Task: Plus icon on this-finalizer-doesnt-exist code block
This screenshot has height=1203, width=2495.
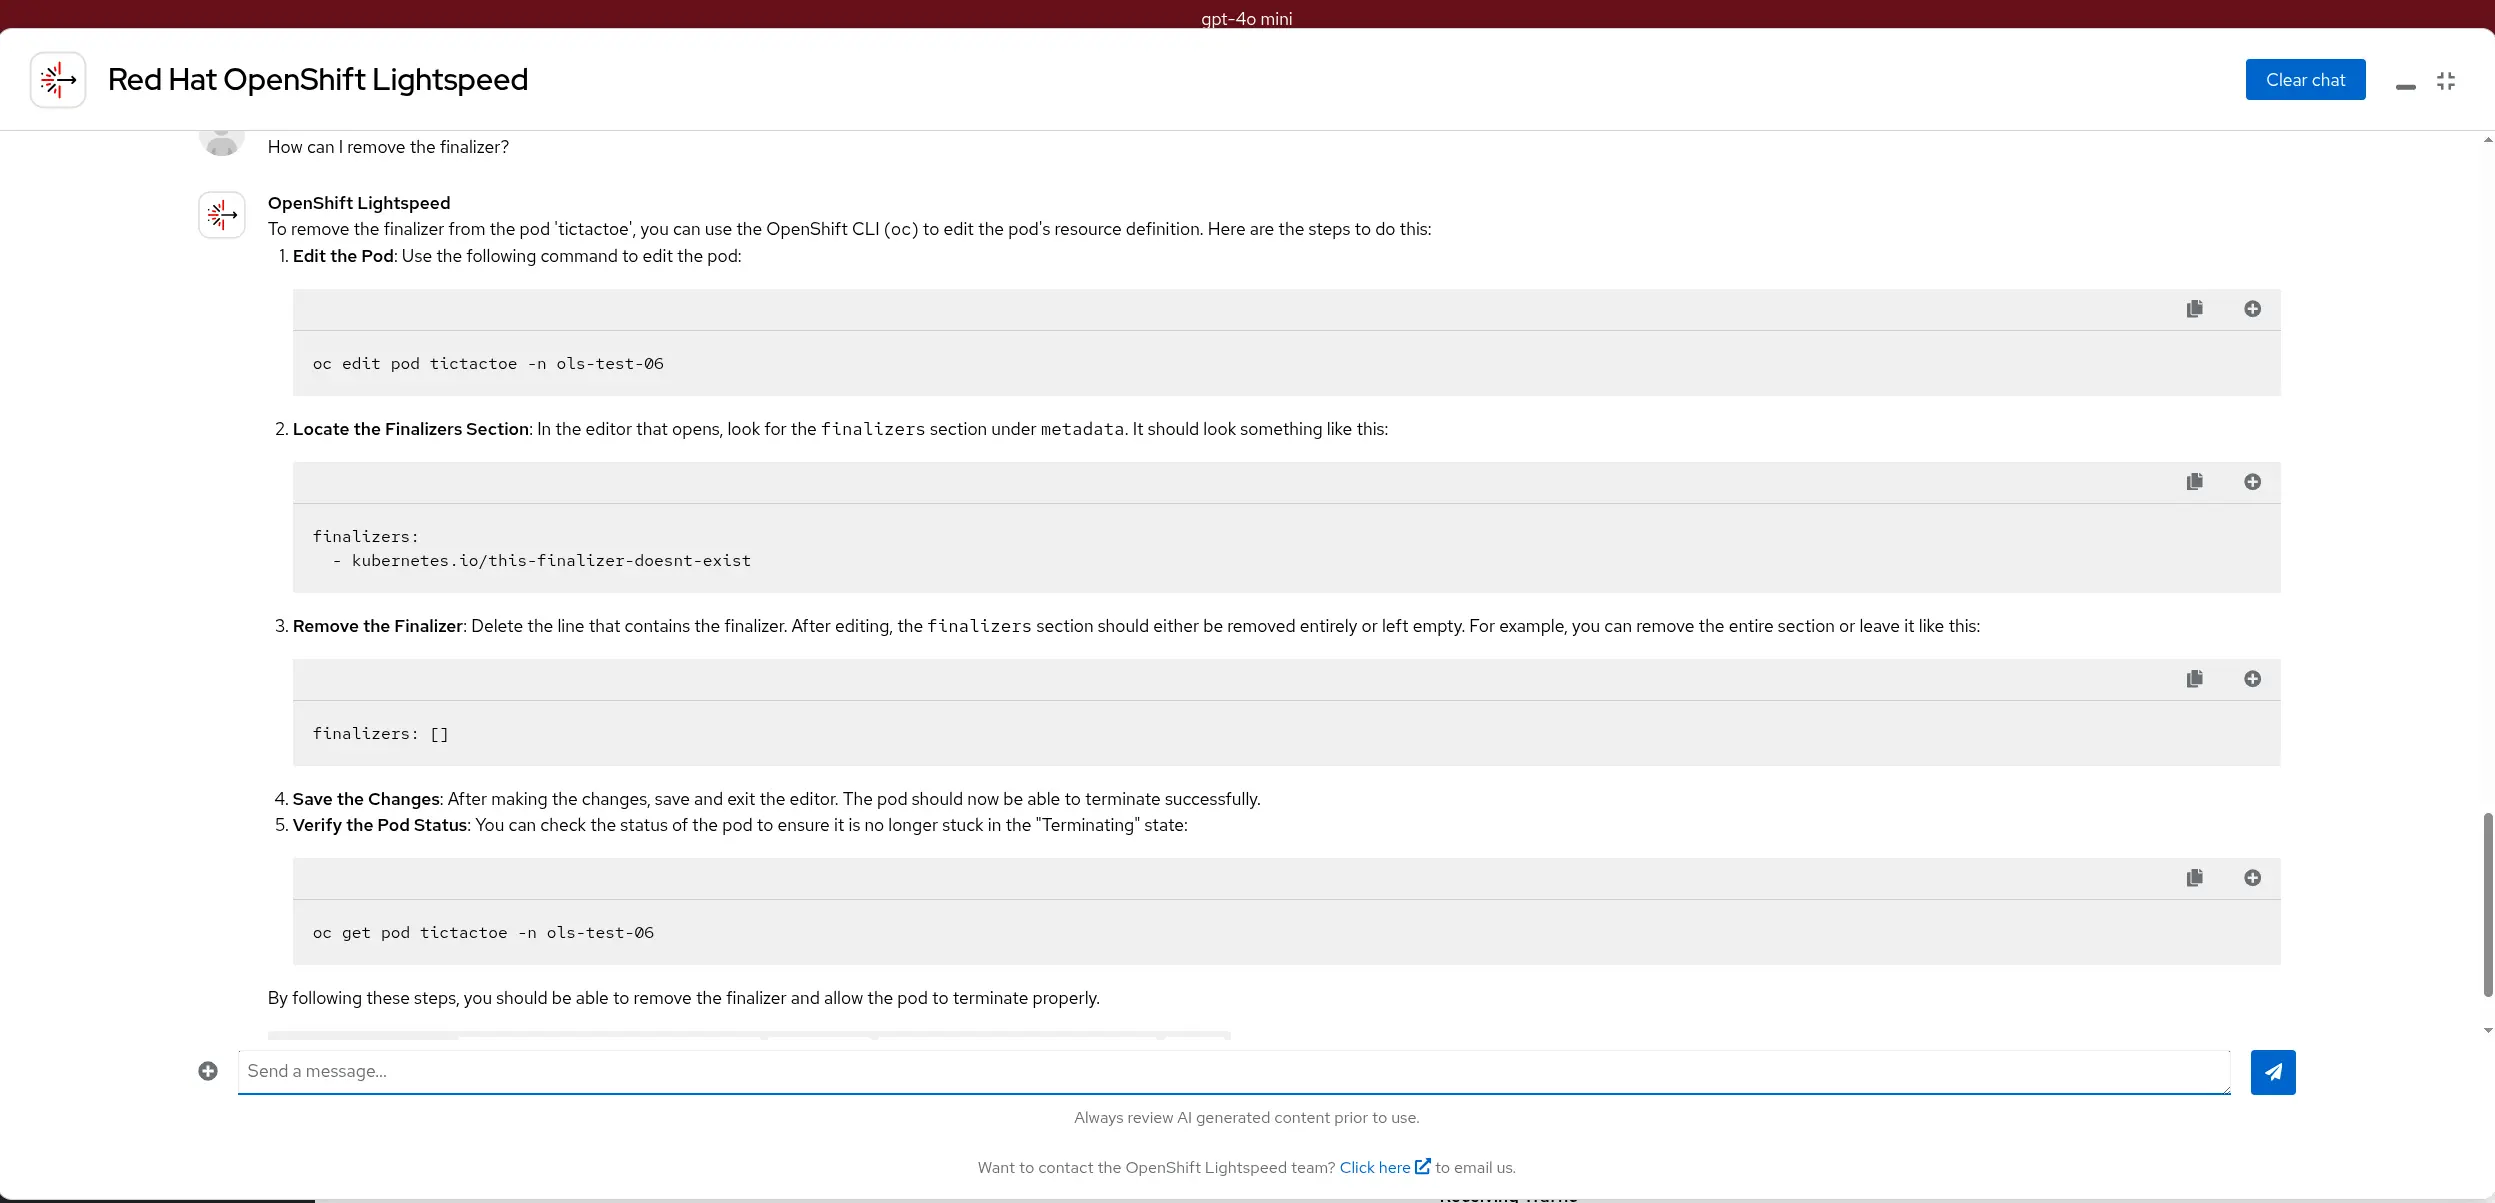Action: tap(2252, 482)
